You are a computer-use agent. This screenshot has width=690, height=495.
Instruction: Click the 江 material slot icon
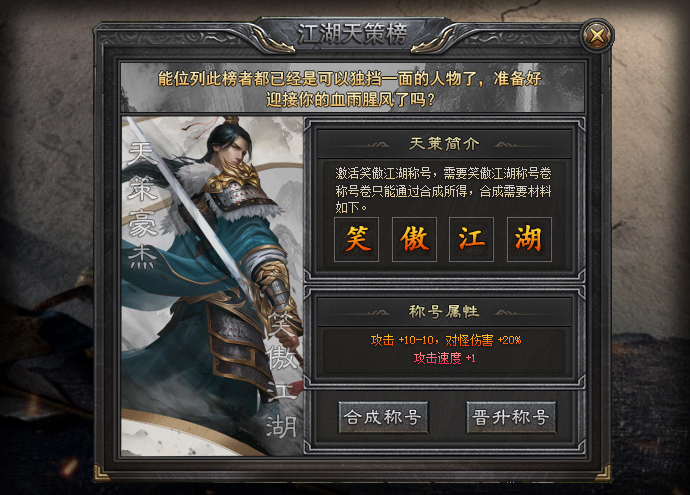pos(471,239)
